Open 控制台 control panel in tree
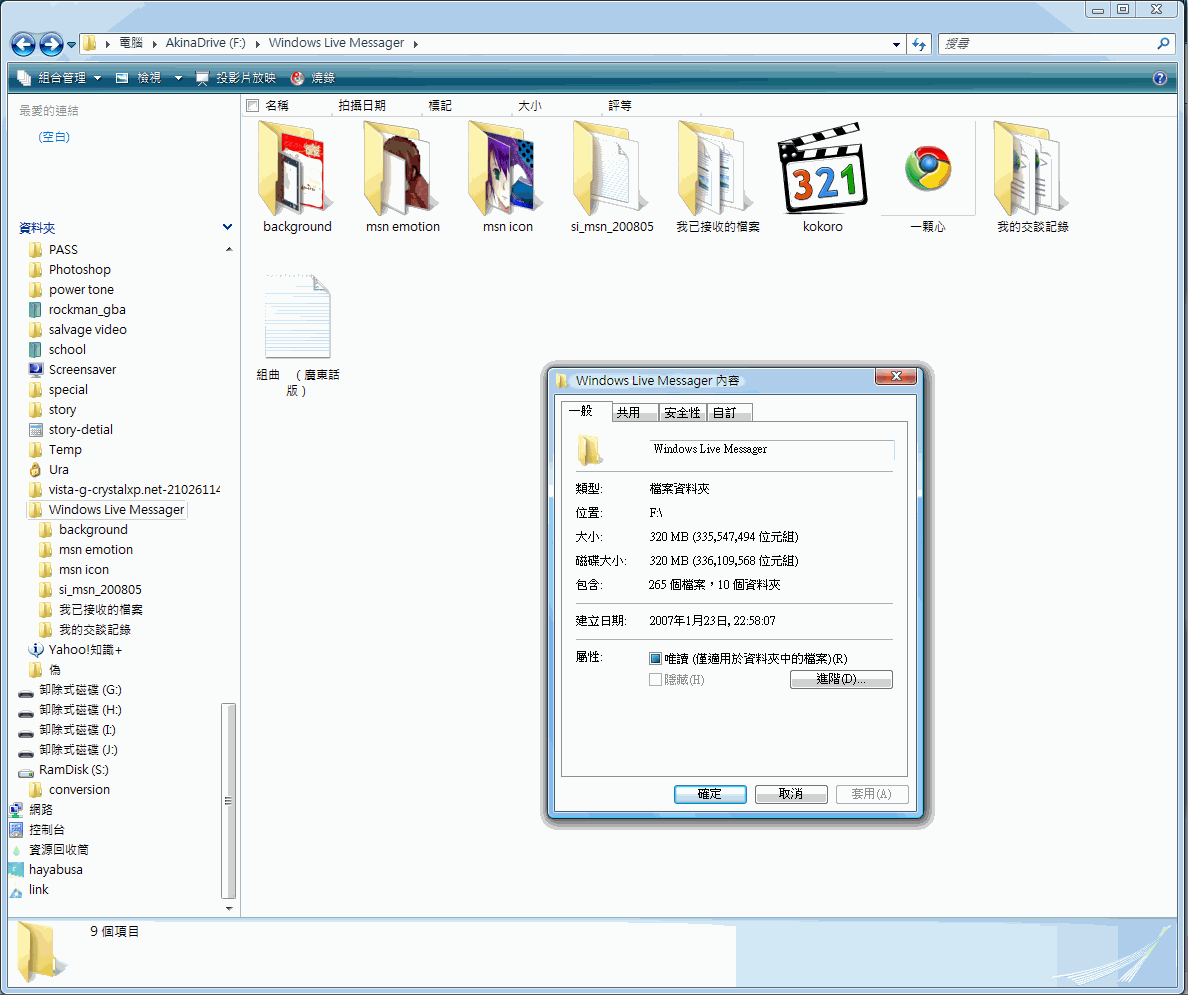 click(x=46, y=830)
